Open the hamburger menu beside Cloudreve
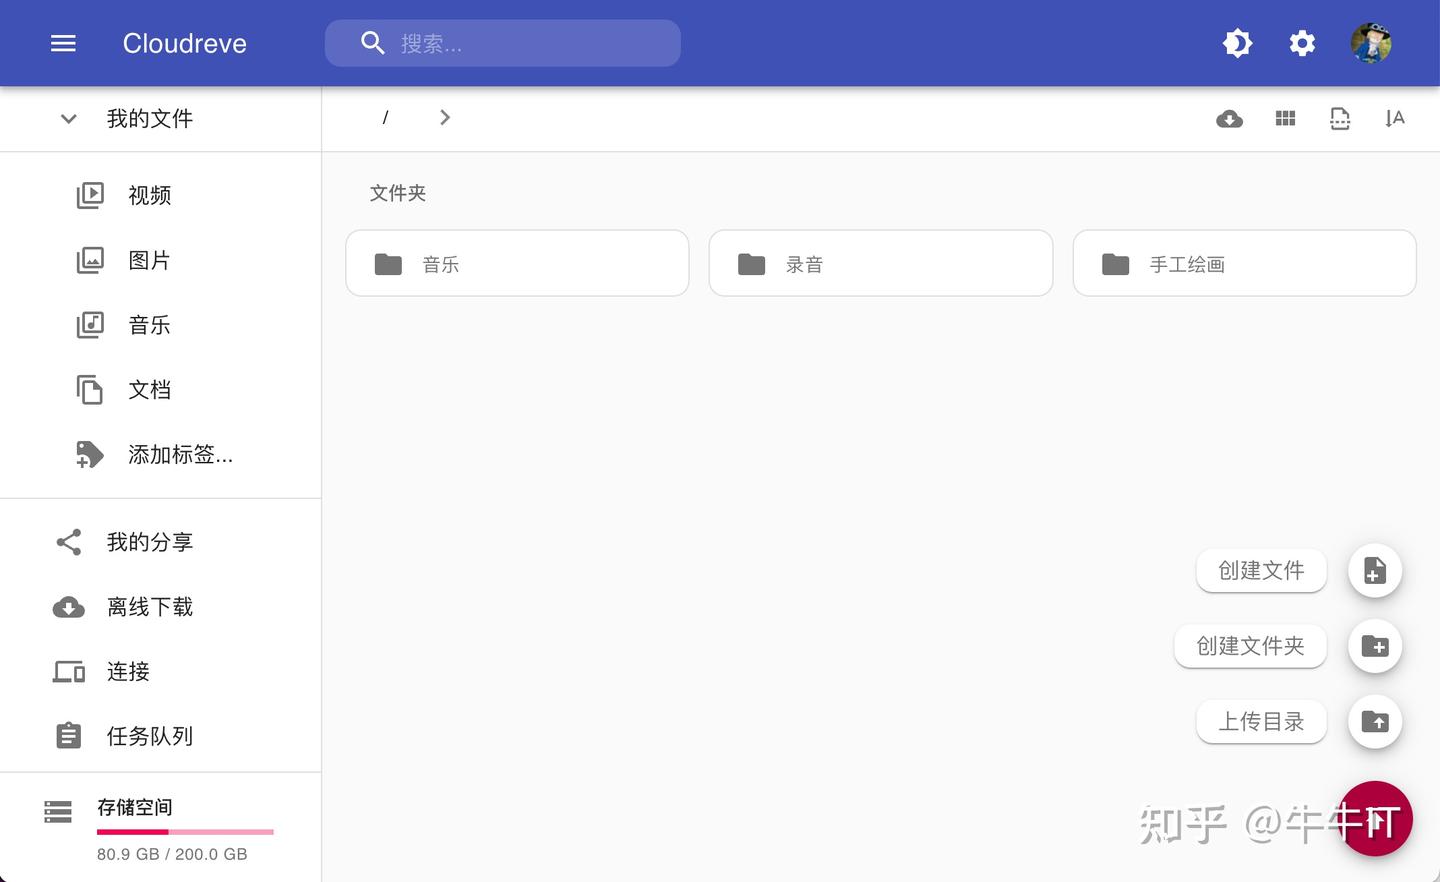The height and width of the screenshot is (882, 1440). [63, 43]
